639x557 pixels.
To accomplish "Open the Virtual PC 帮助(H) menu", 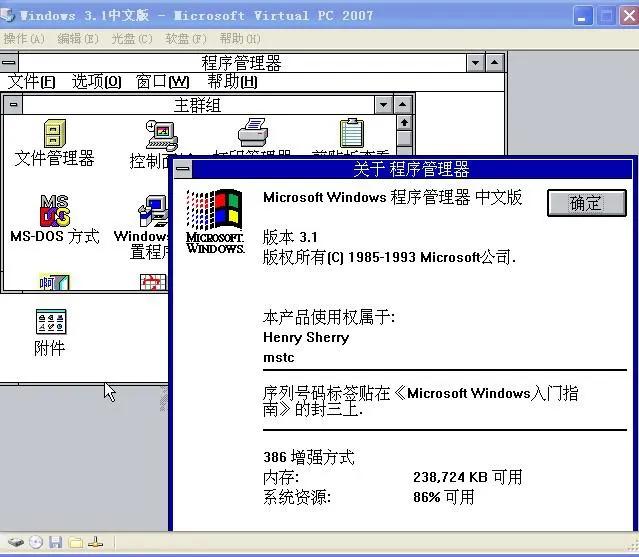I will click(x=240, y=39).
